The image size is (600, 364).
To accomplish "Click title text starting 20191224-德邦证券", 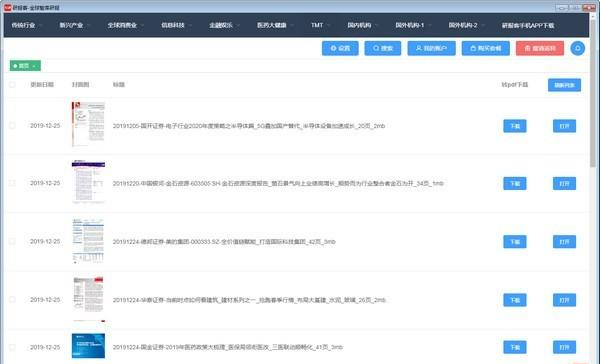I will [224, 242].
